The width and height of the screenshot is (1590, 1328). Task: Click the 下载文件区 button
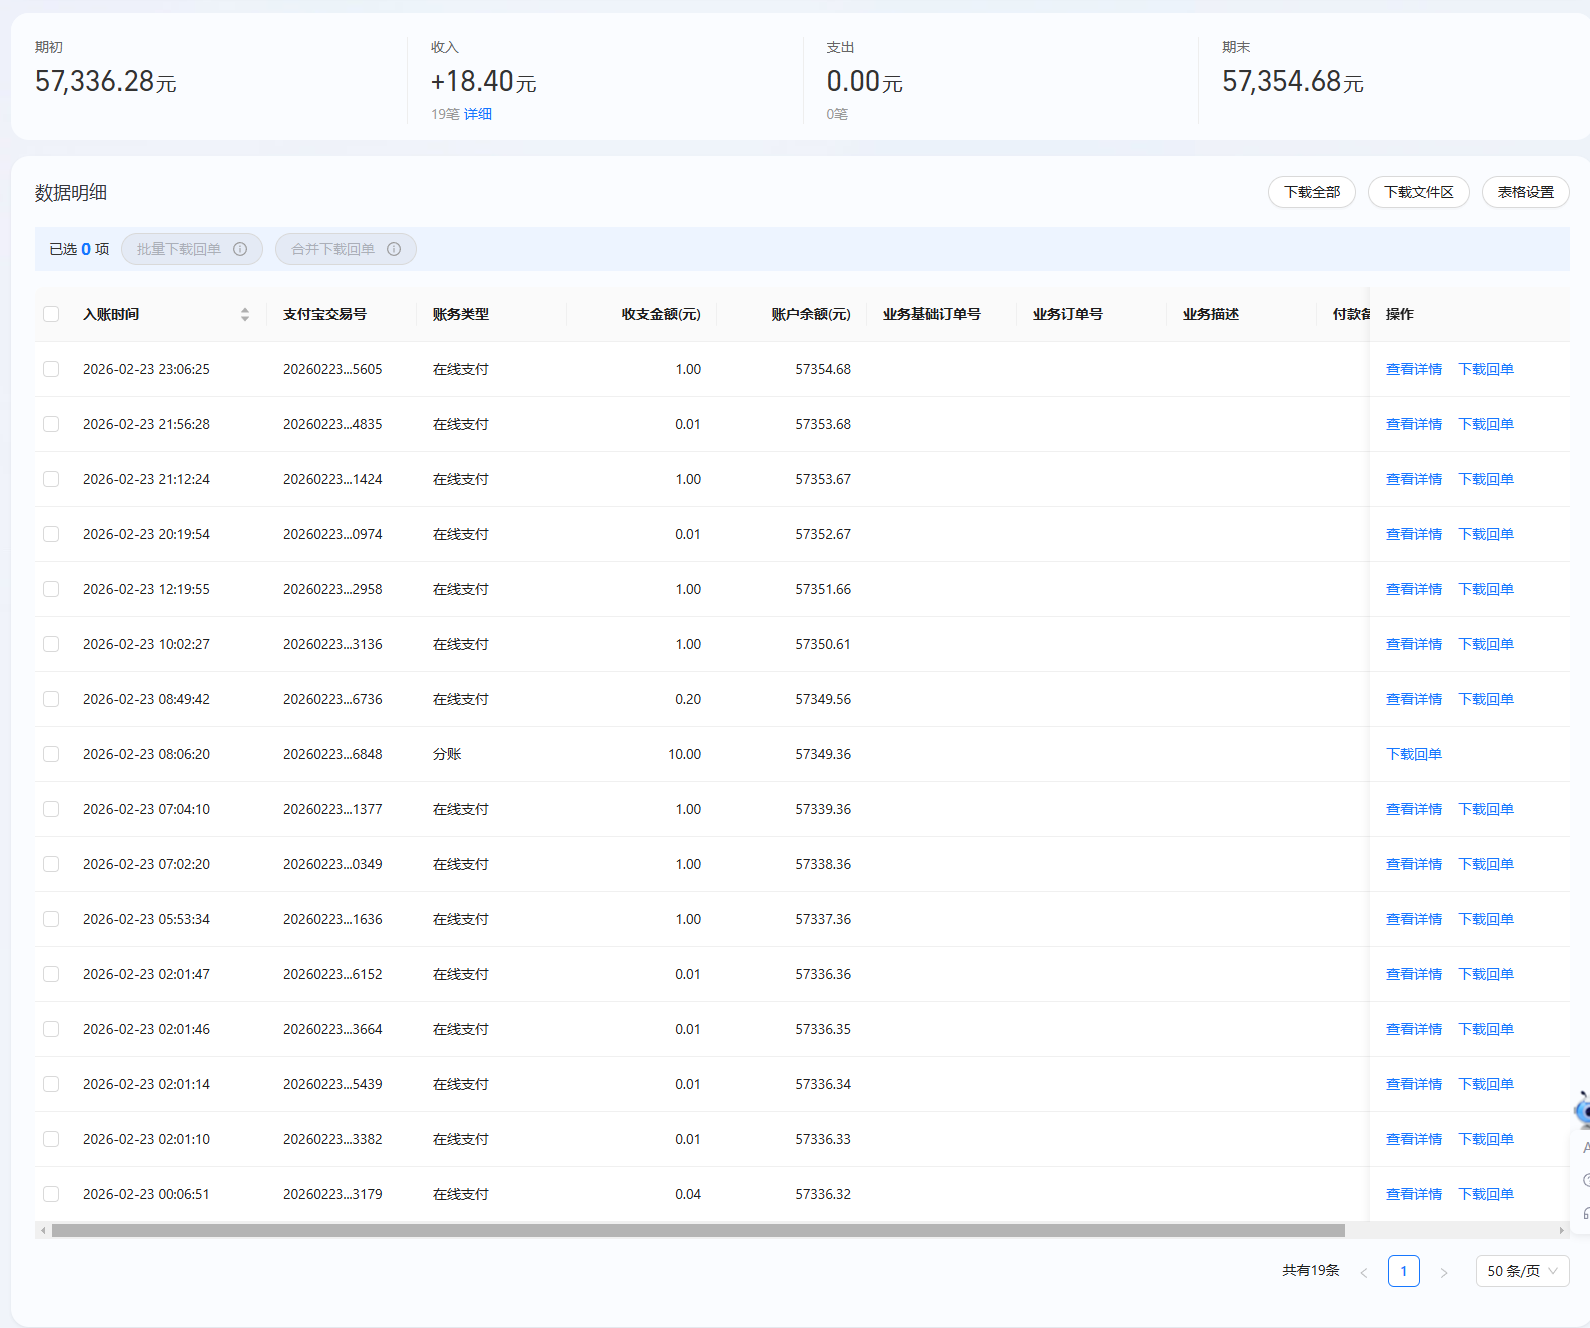click(1418, 192)
